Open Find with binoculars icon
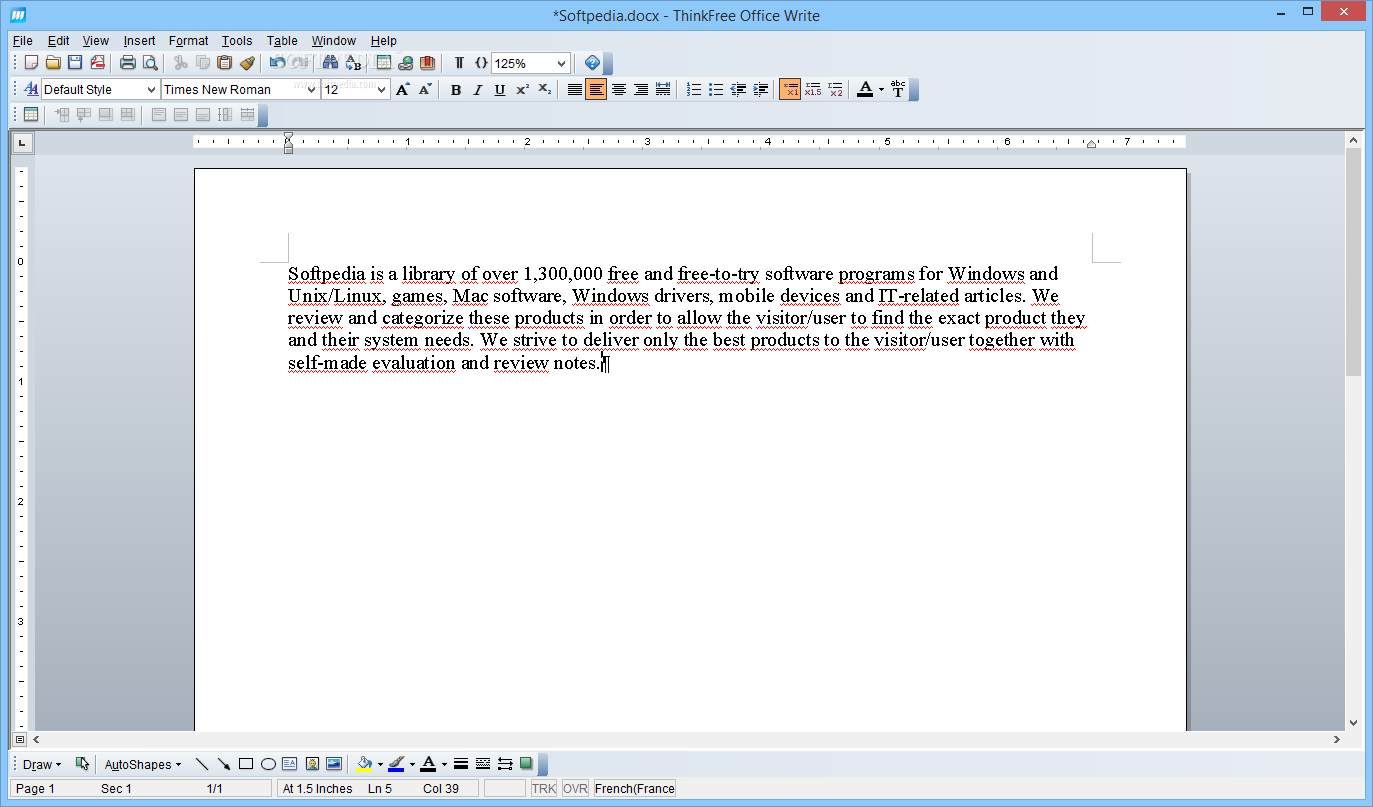 (331, 63)
